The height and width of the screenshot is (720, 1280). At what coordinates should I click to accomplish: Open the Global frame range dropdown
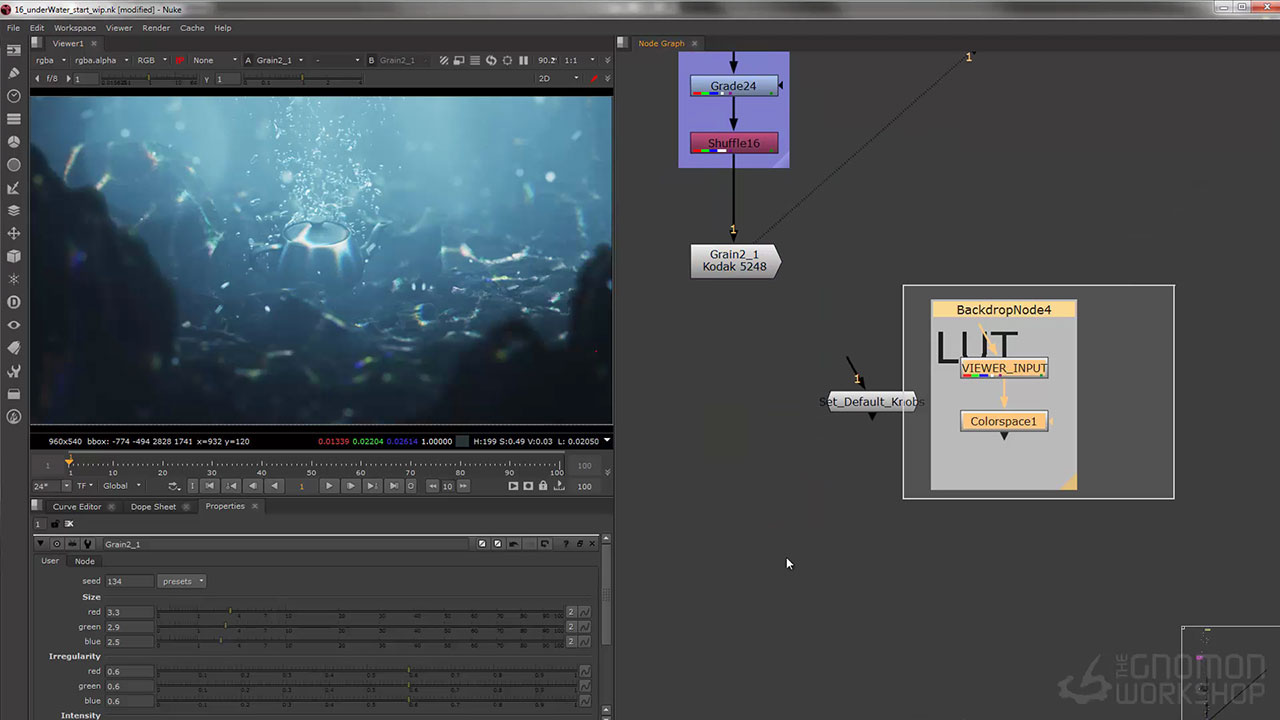tap(122, 486)
